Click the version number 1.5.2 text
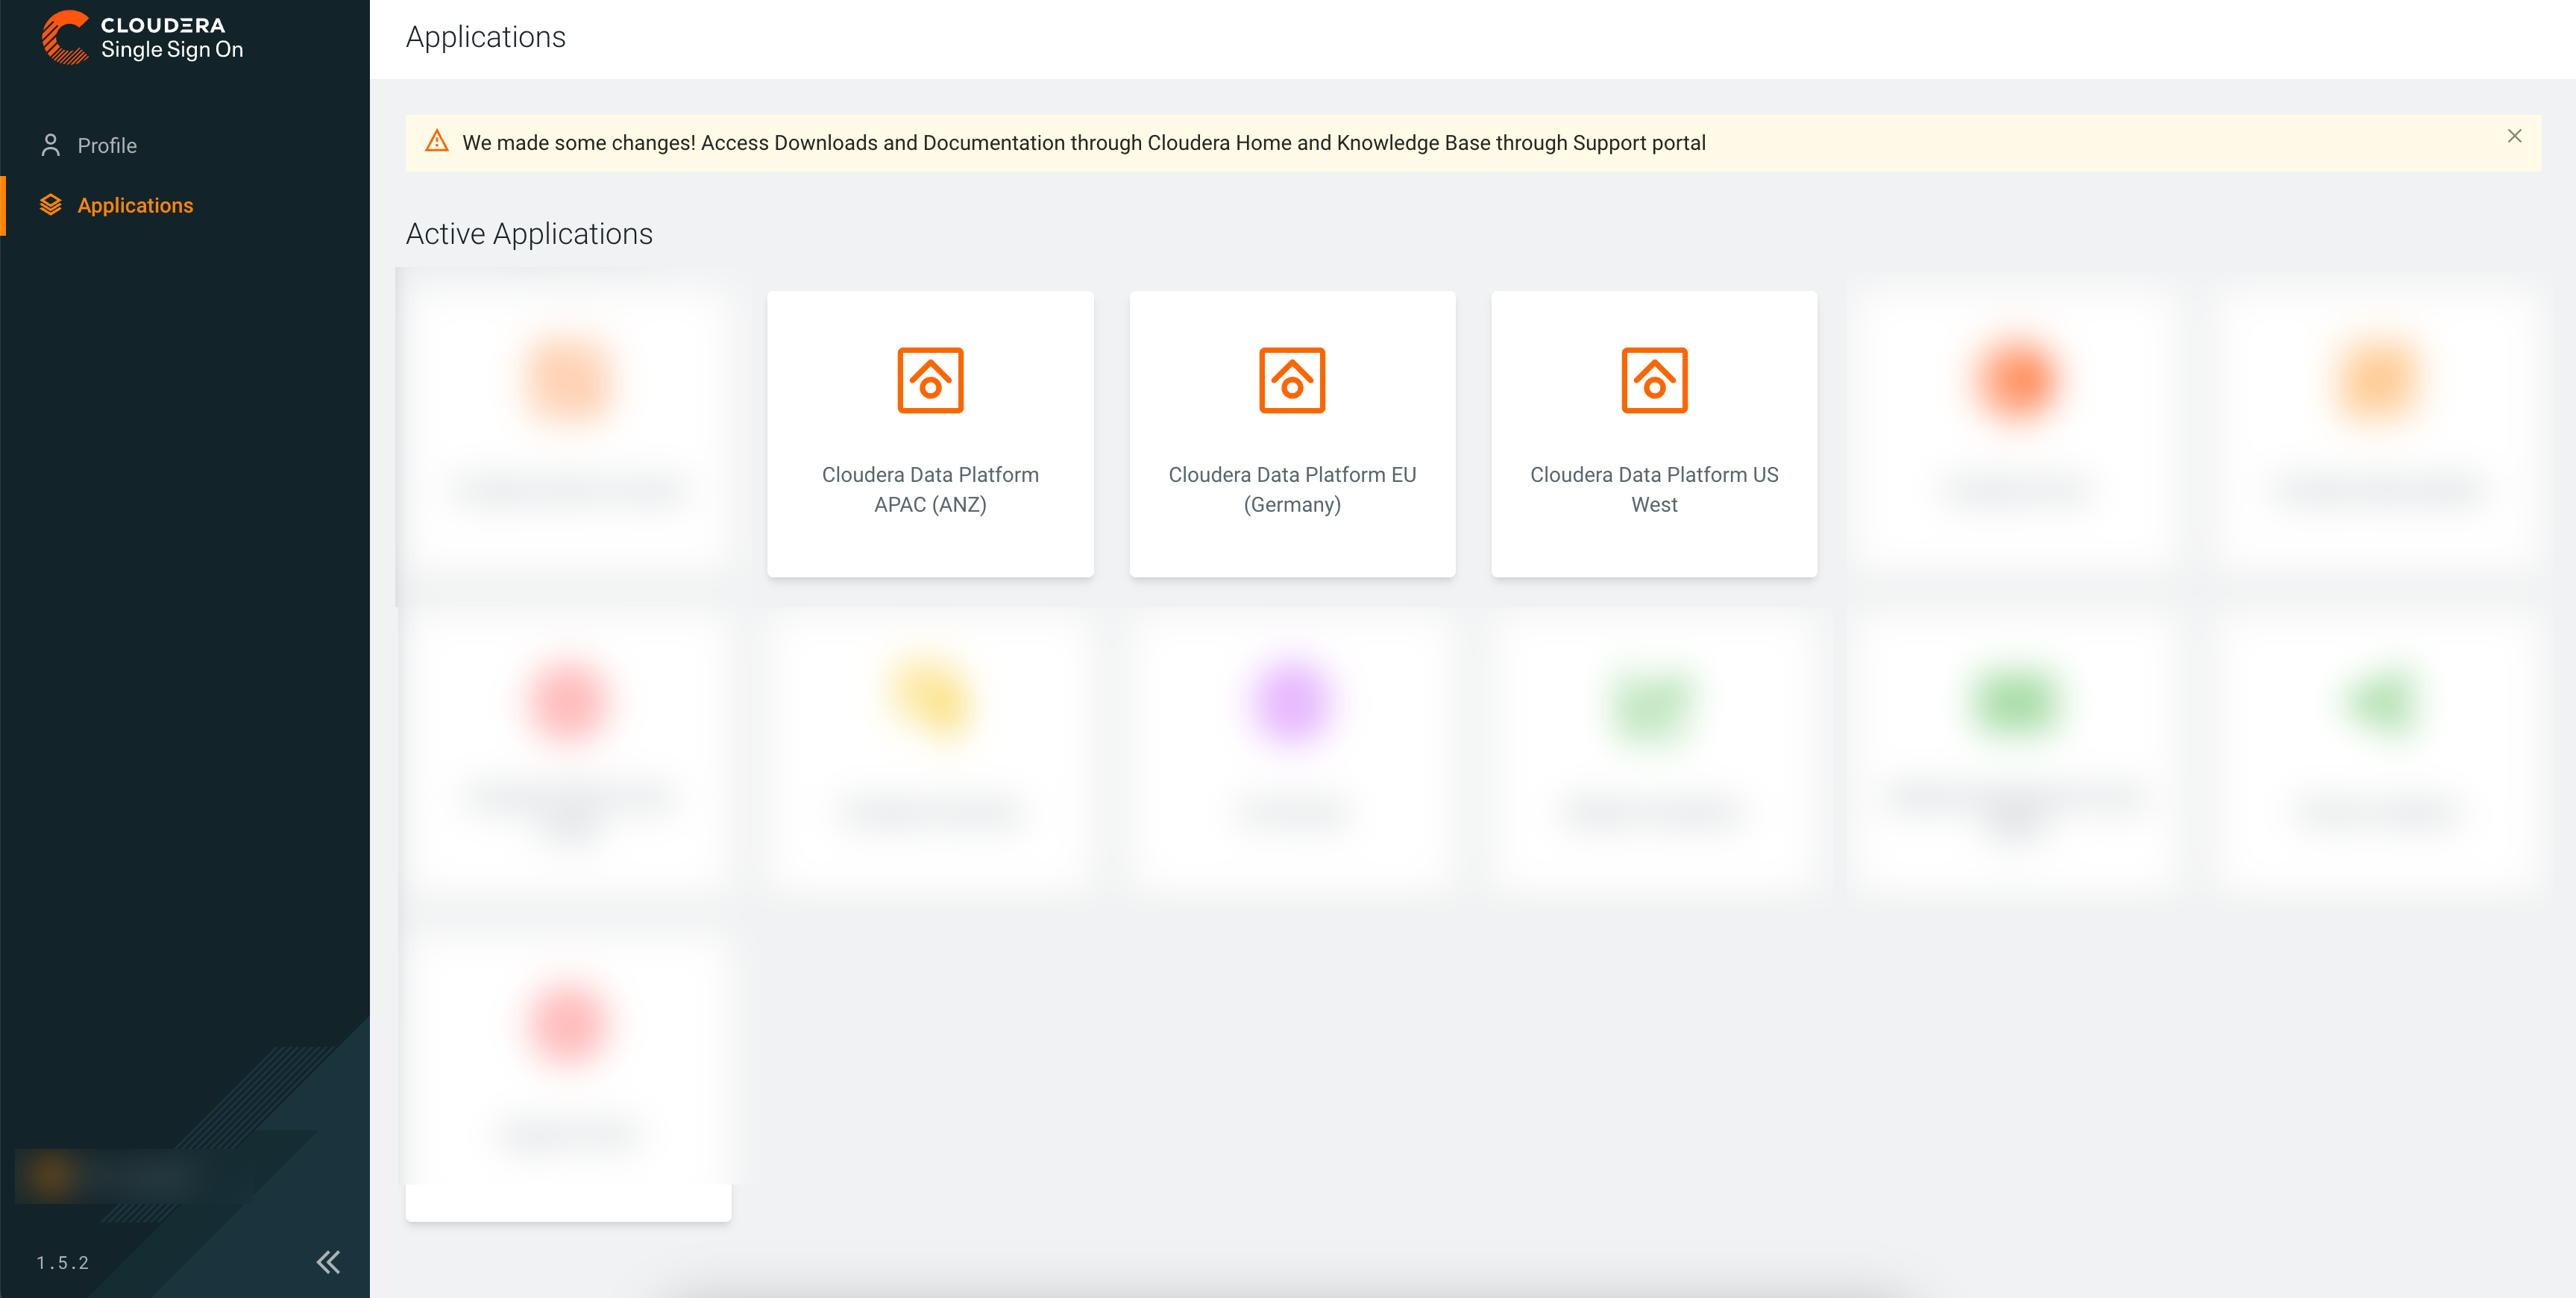The image size is (2576, 1298). [x=63, y=1263]
